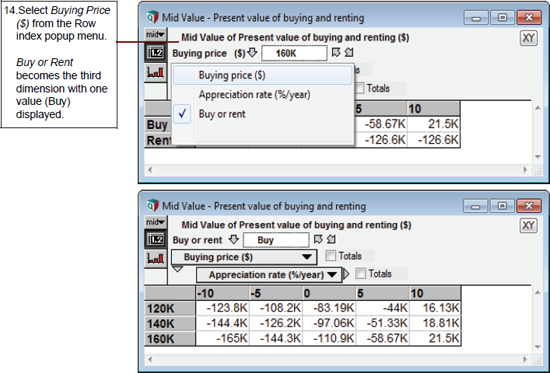Select the Buy row header in the top table
The width and height of the screenshot is (550, 373).
point(157,125)
